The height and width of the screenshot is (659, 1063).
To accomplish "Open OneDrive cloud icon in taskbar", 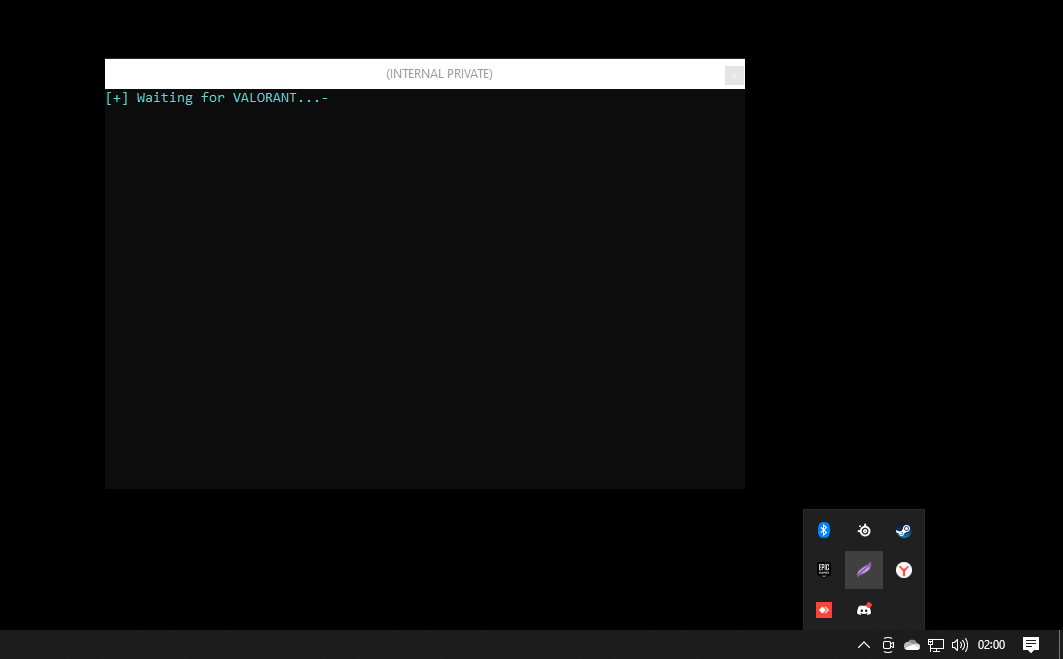I will [912, 645].
